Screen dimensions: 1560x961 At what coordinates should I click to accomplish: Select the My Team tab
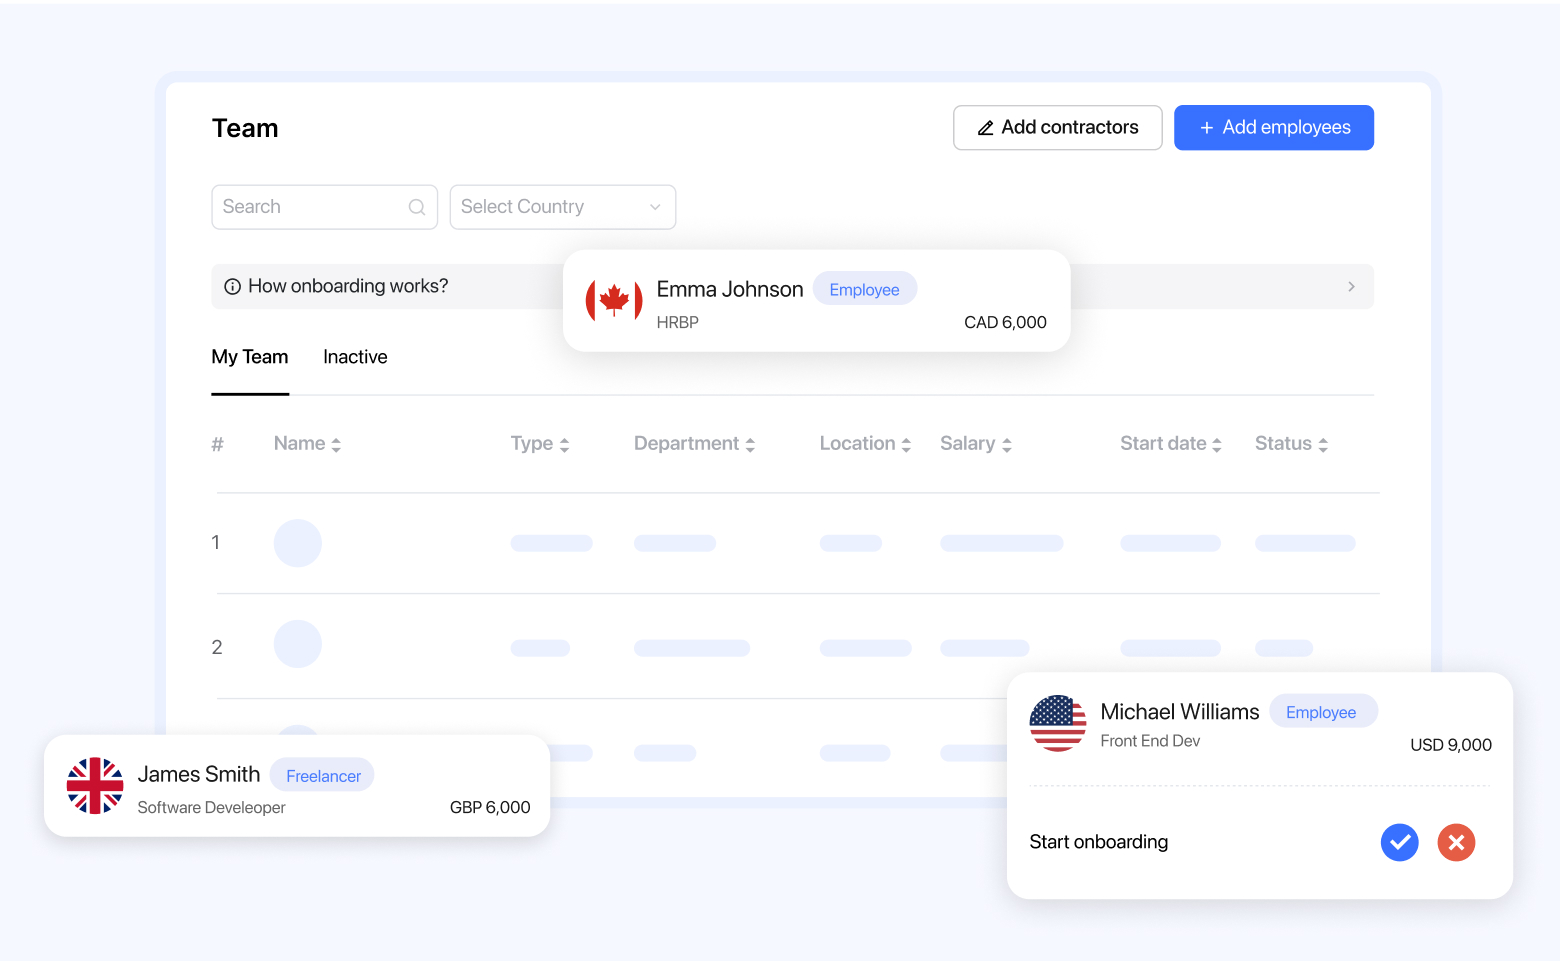pos(250,357)
